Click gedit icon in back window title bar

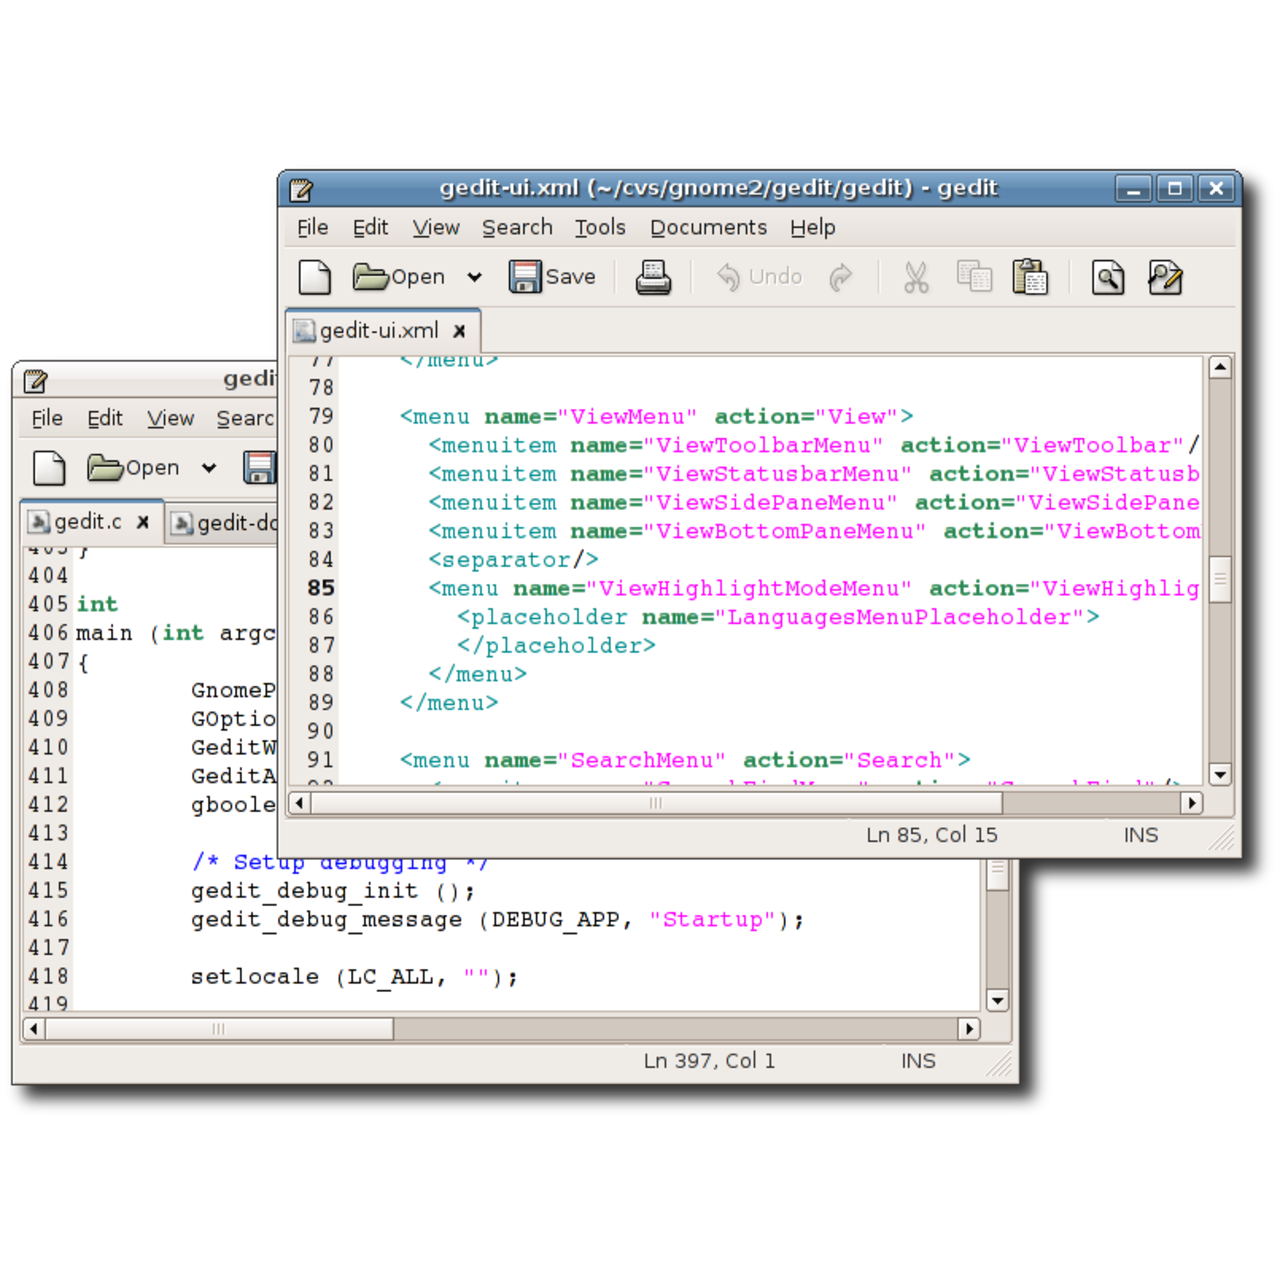[36, 381]
